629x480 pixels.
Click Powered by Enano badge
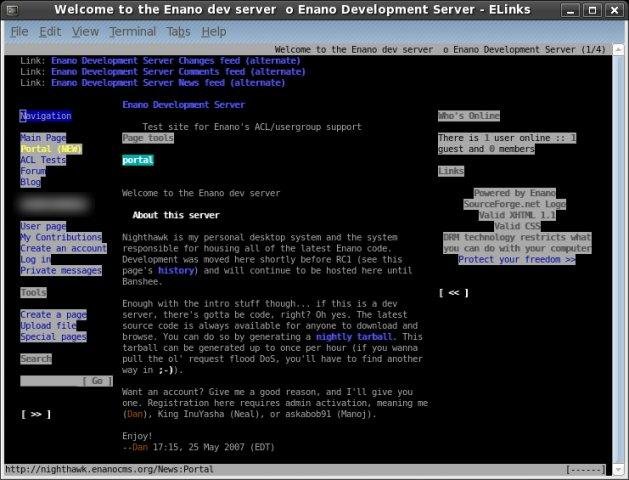[515, 193]
